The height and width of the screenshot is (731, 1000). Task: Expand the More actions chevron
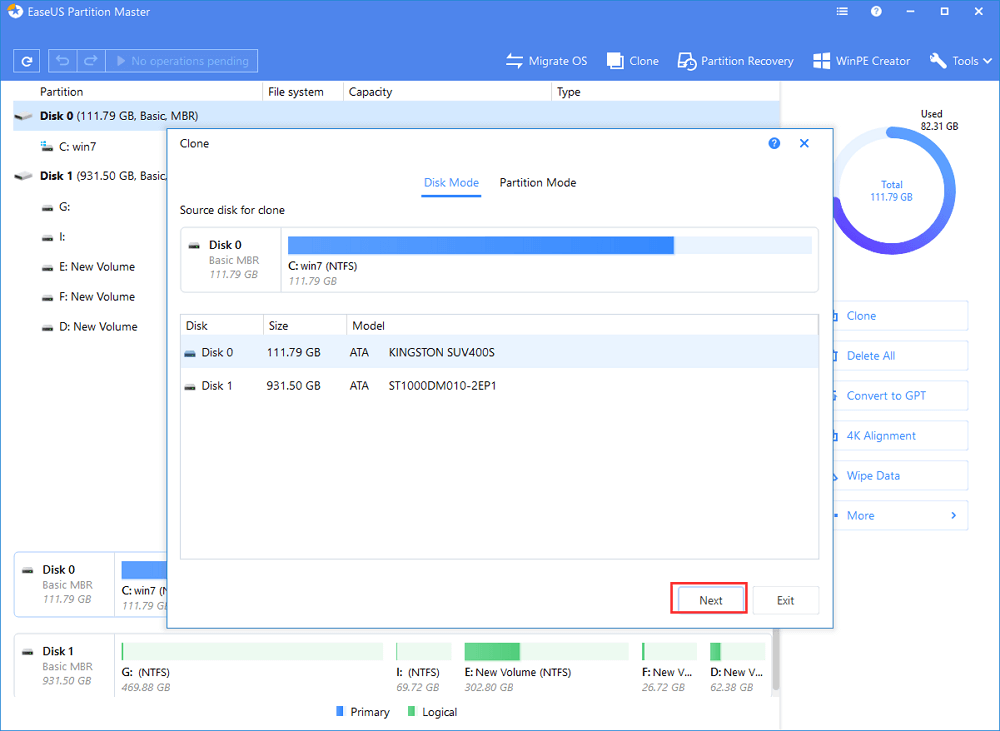[x=953, y=516]
